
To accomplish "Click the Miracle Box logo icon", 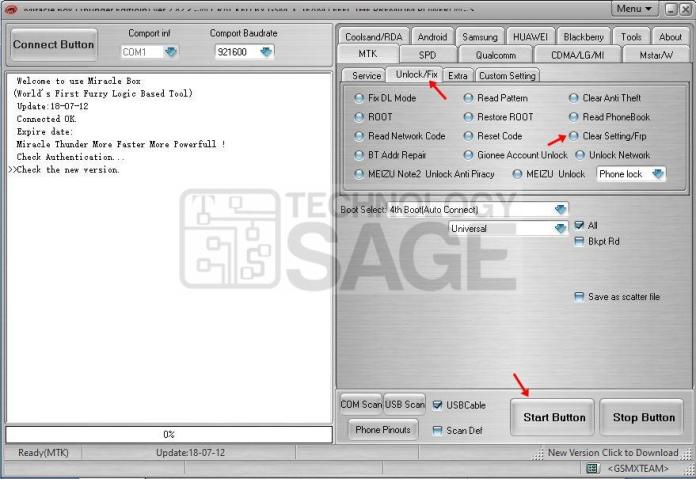I will (x=10, y=9).
